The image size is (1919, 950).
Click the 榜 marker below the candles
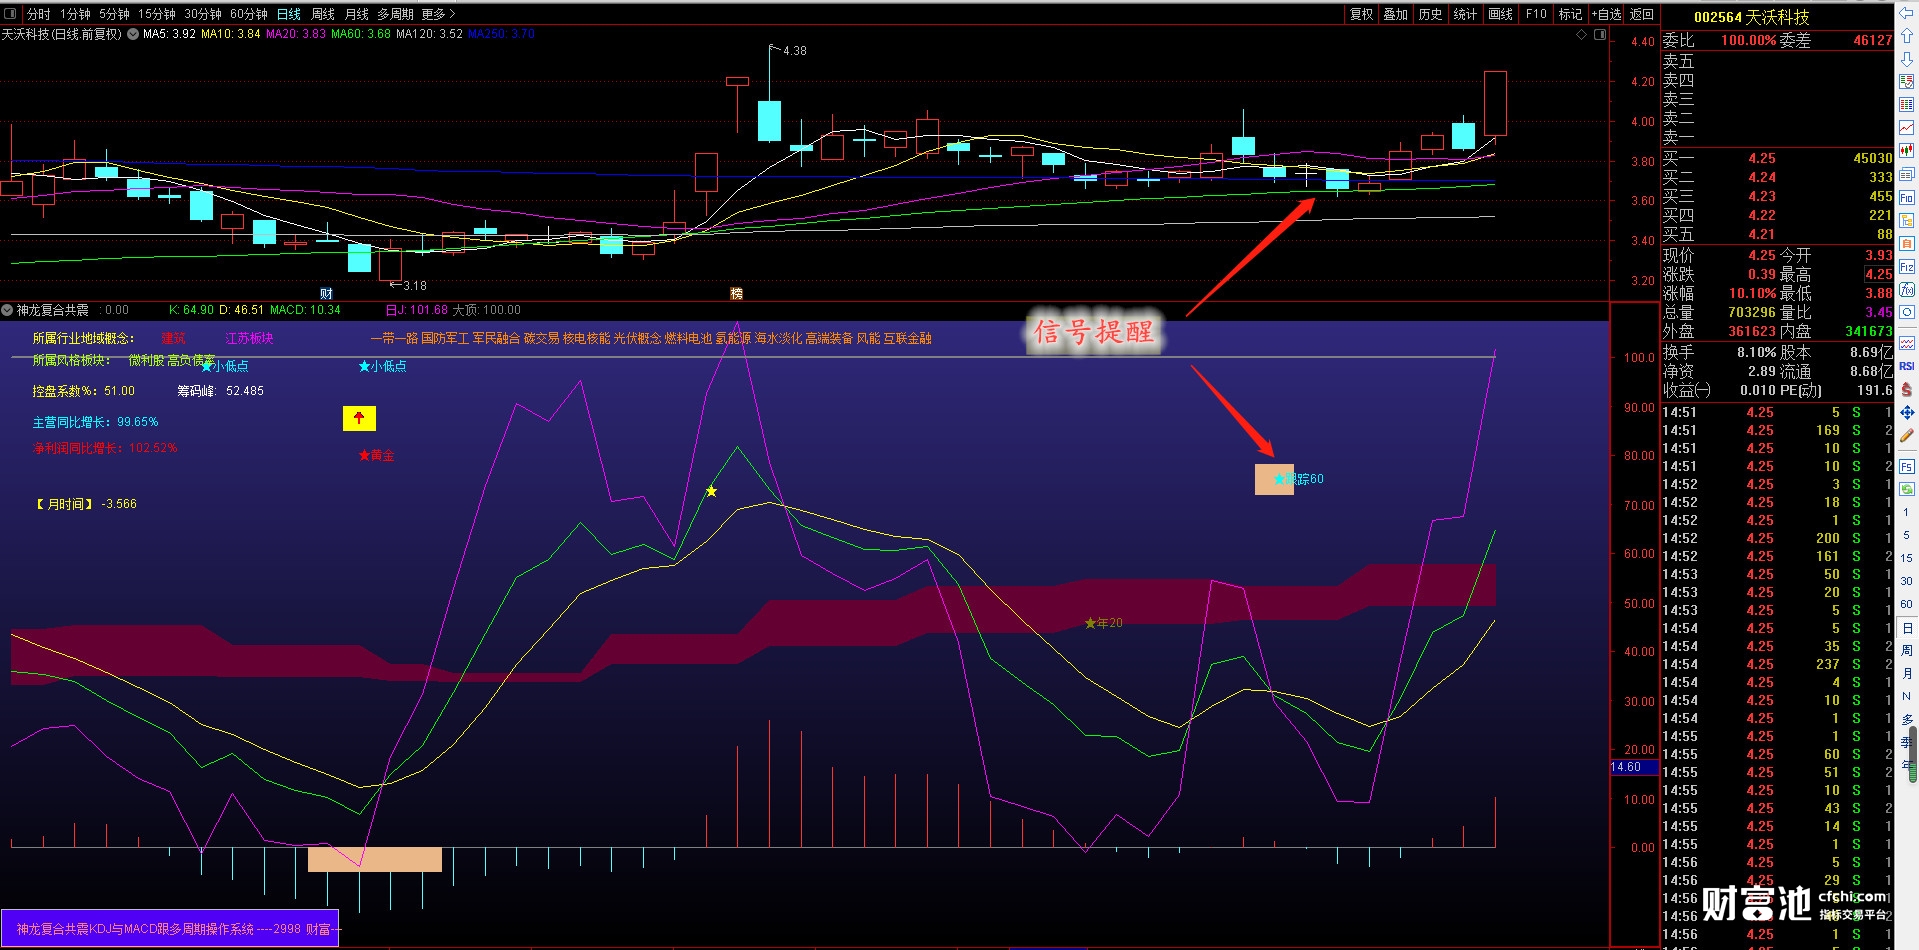(736, 293)
